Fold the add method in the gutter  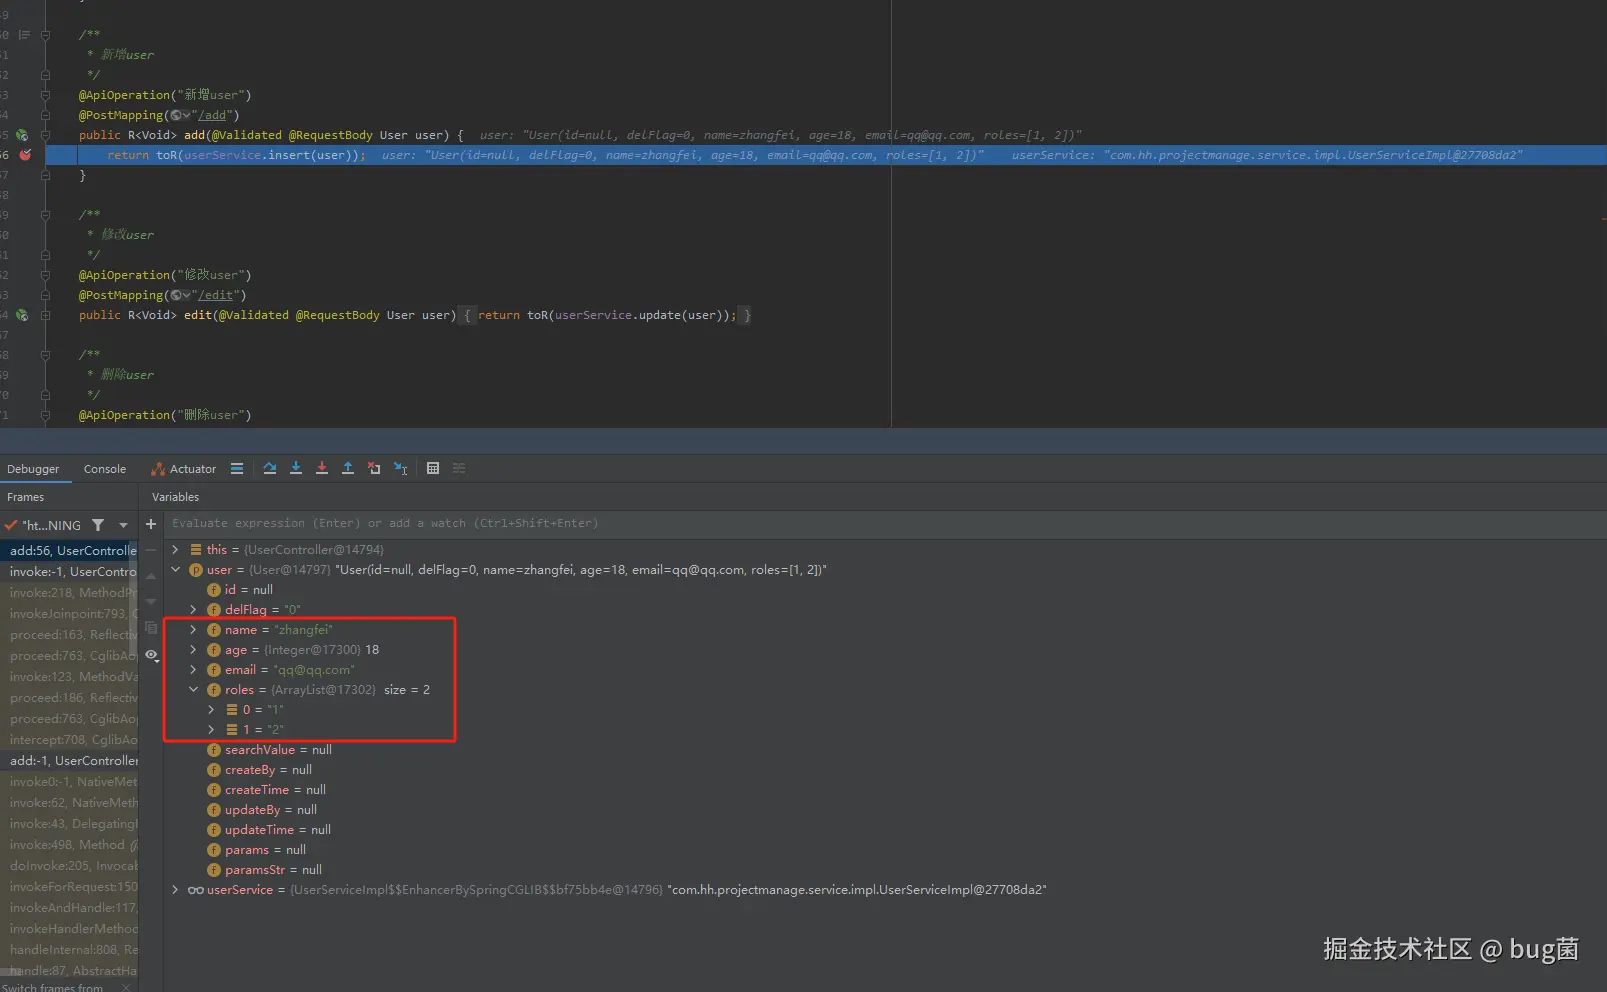(45, 135)
